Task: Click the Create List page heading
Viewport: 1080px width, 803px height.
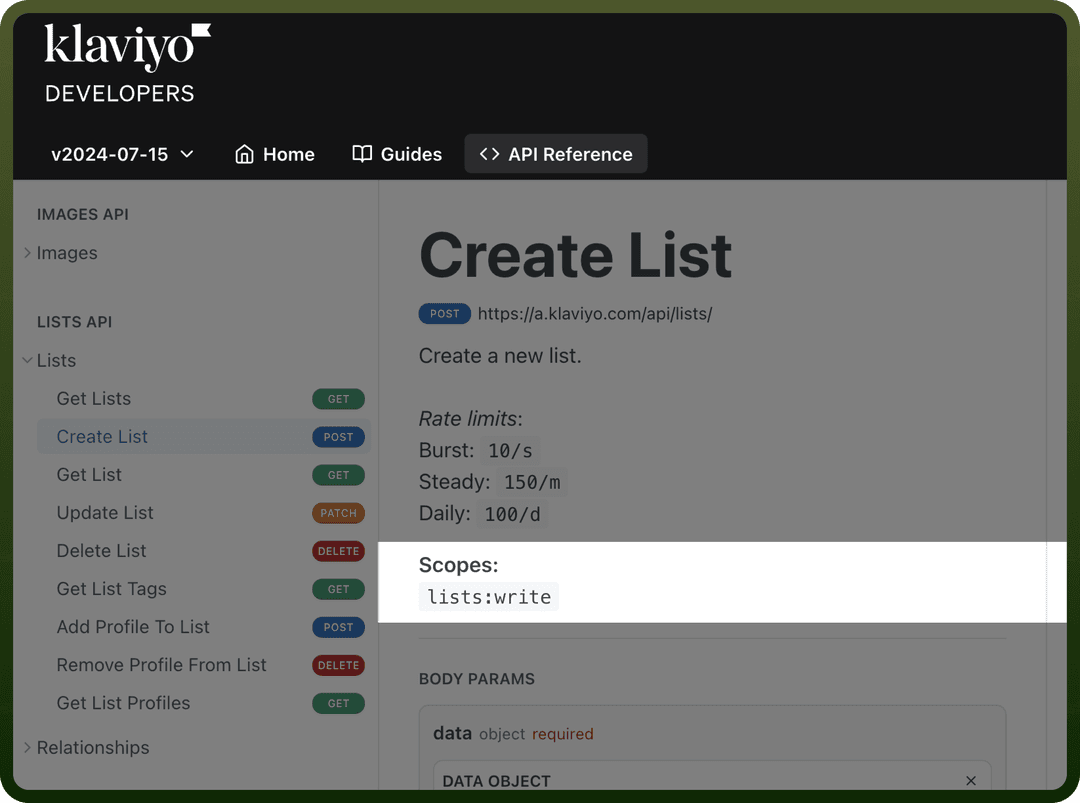Action: click(576, 256)
